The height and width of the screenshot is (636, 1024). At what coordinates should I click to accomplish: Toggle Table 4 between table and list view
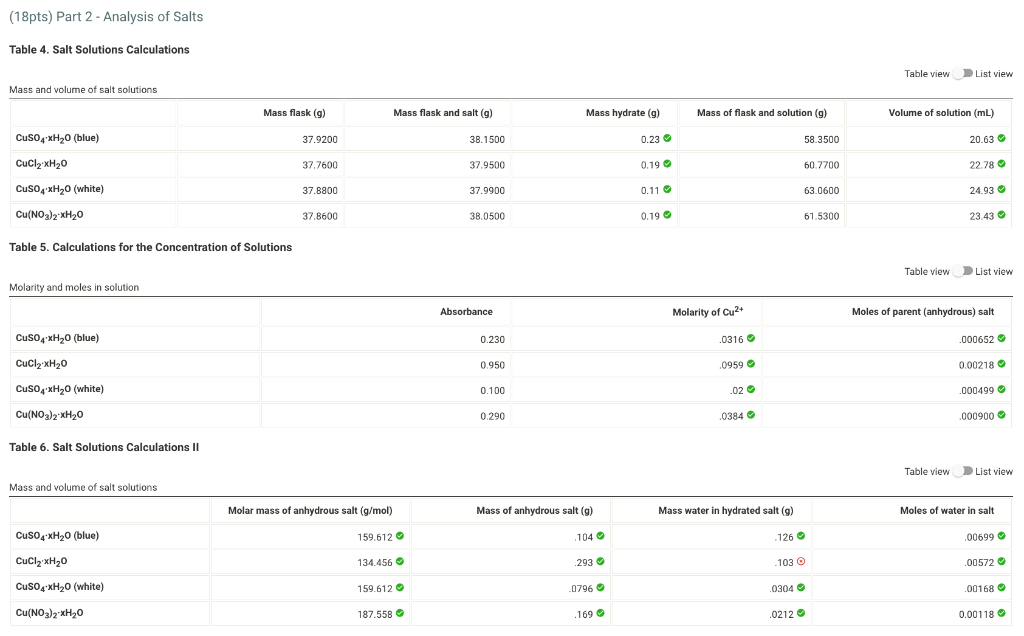pos(963,73)
